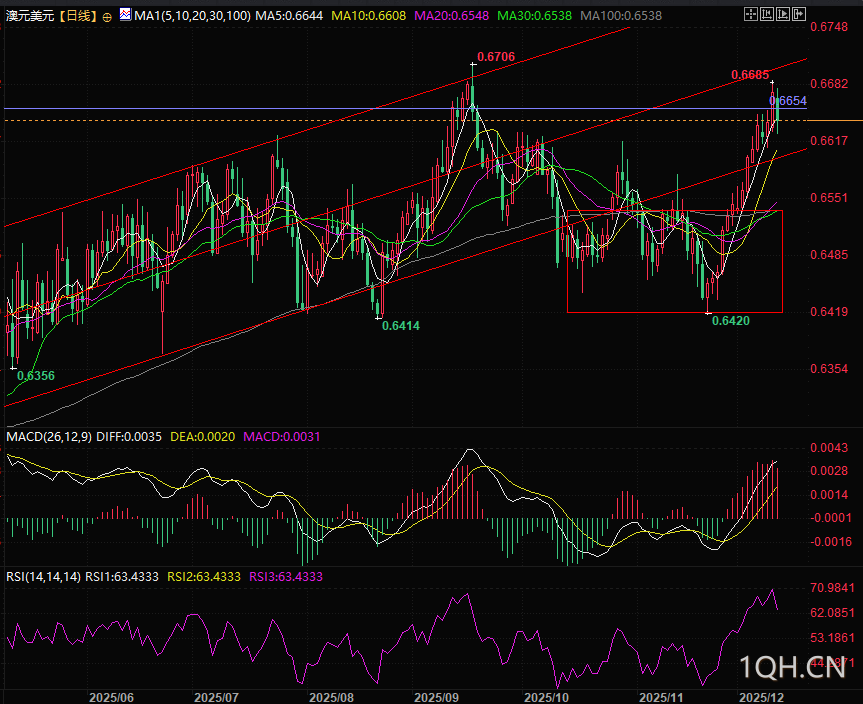Click the hide side panel arrow icon

(798, 16)
